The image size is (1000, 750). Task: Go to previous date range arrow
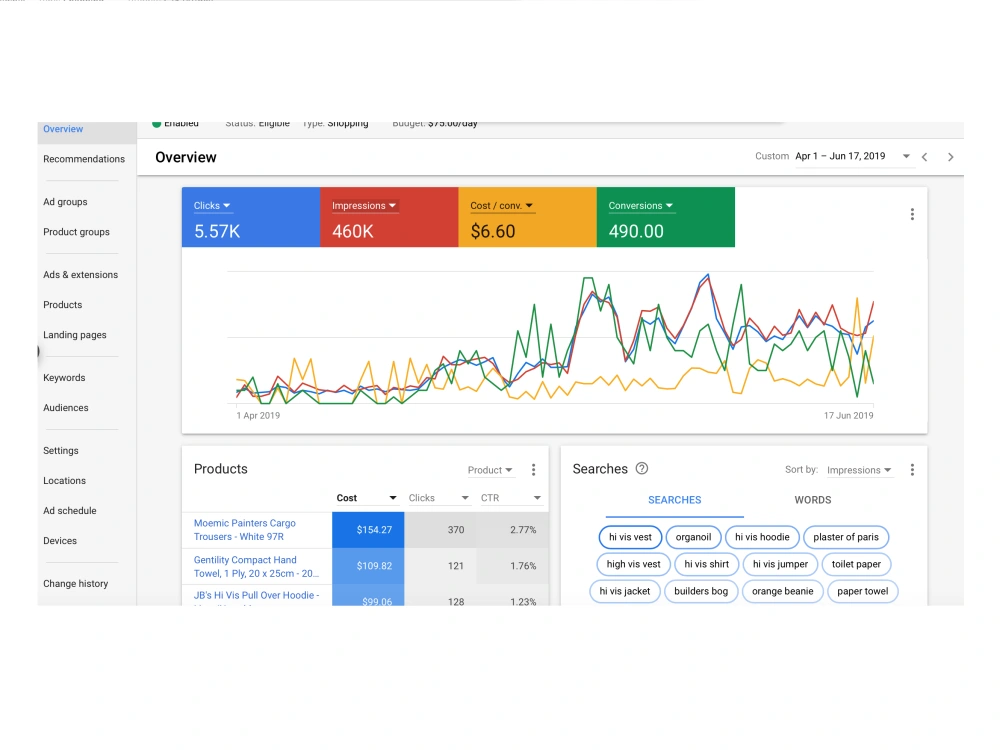pyautogui.click(x=924, y=157)
